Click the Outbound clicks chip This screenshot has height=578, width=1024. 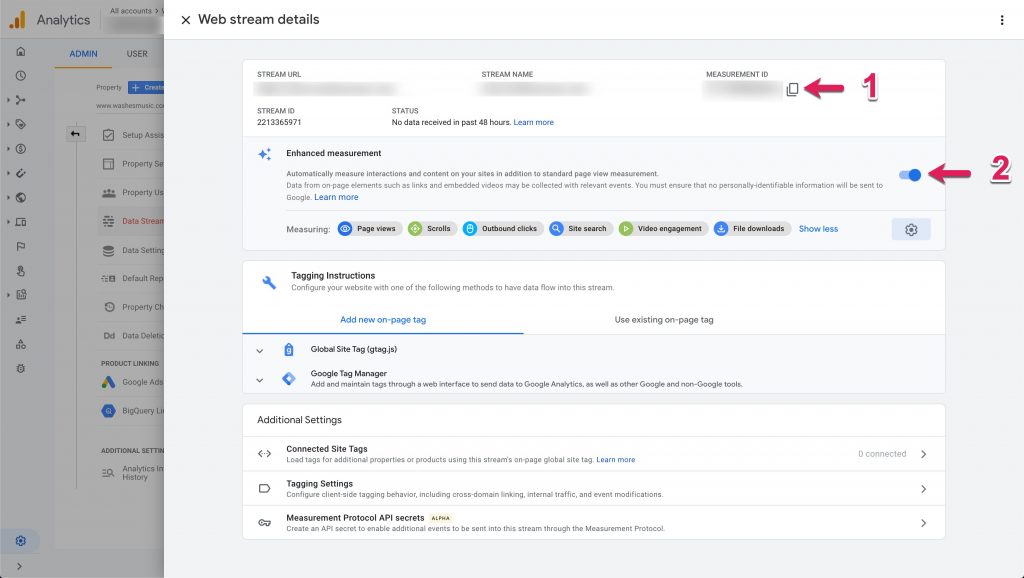pyautogui.click(x=501, y=229)
